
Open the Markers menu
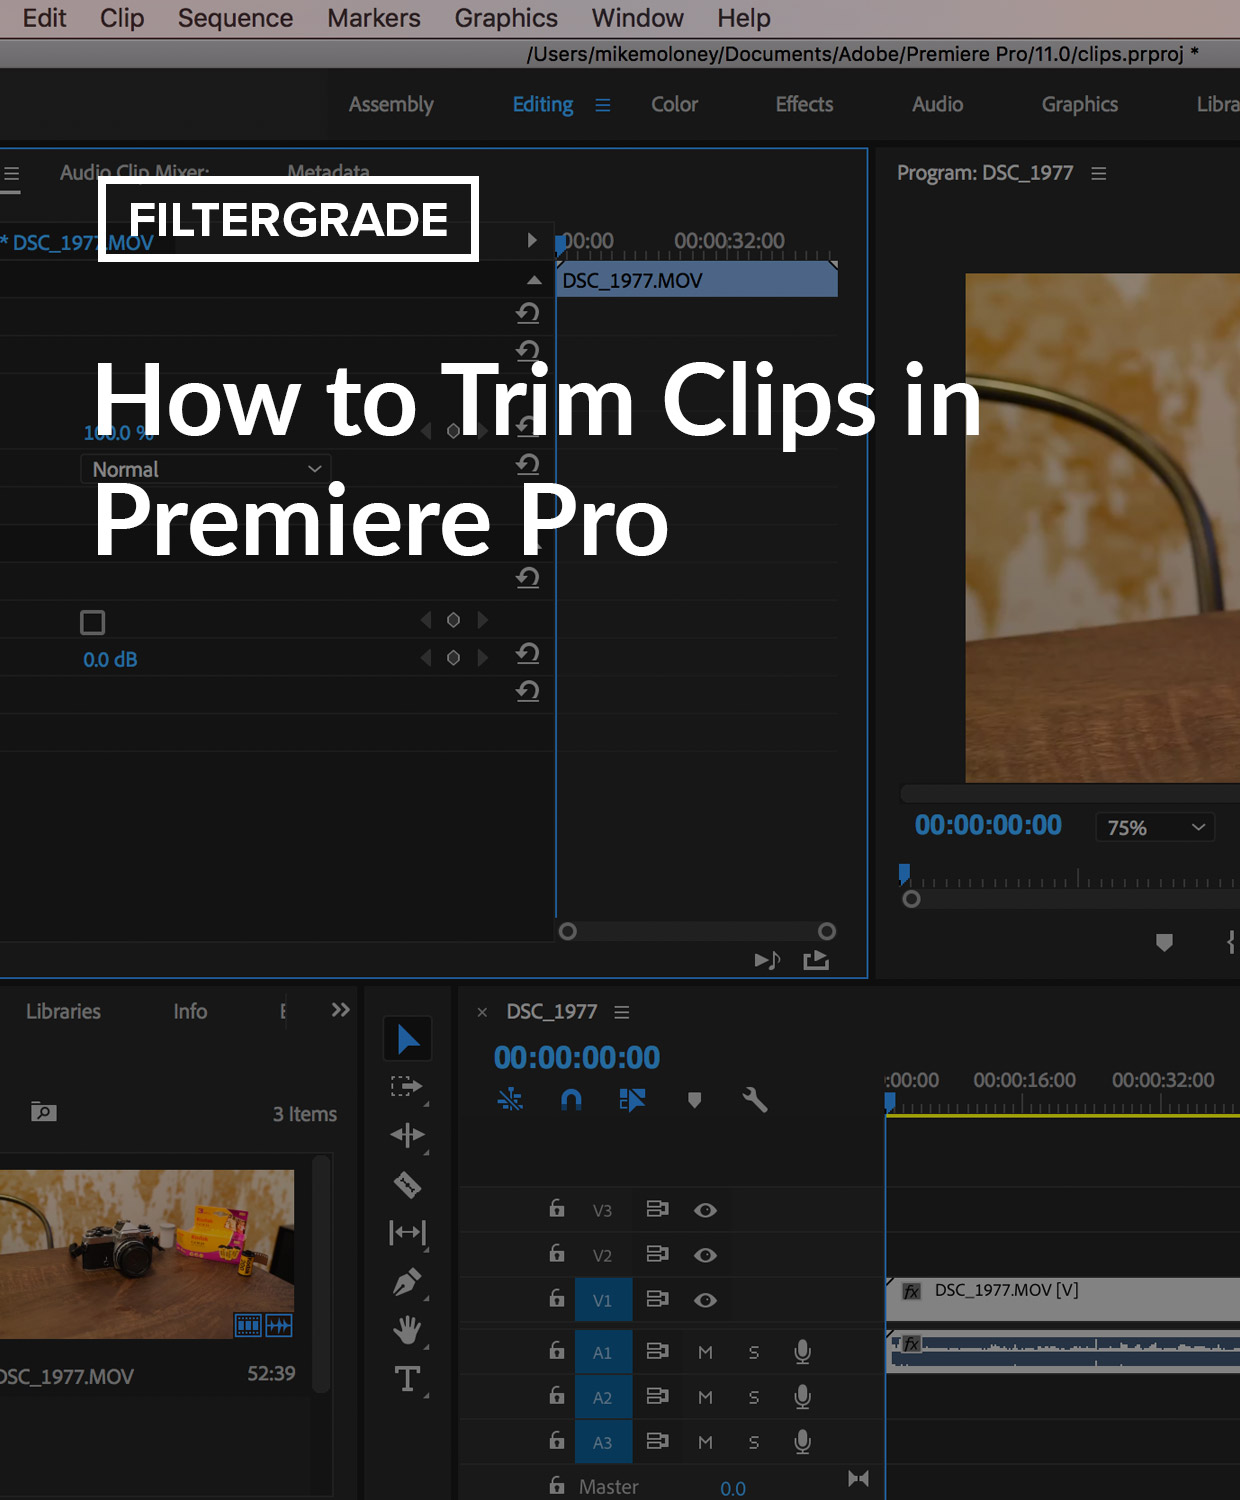(x=374, y=18)
